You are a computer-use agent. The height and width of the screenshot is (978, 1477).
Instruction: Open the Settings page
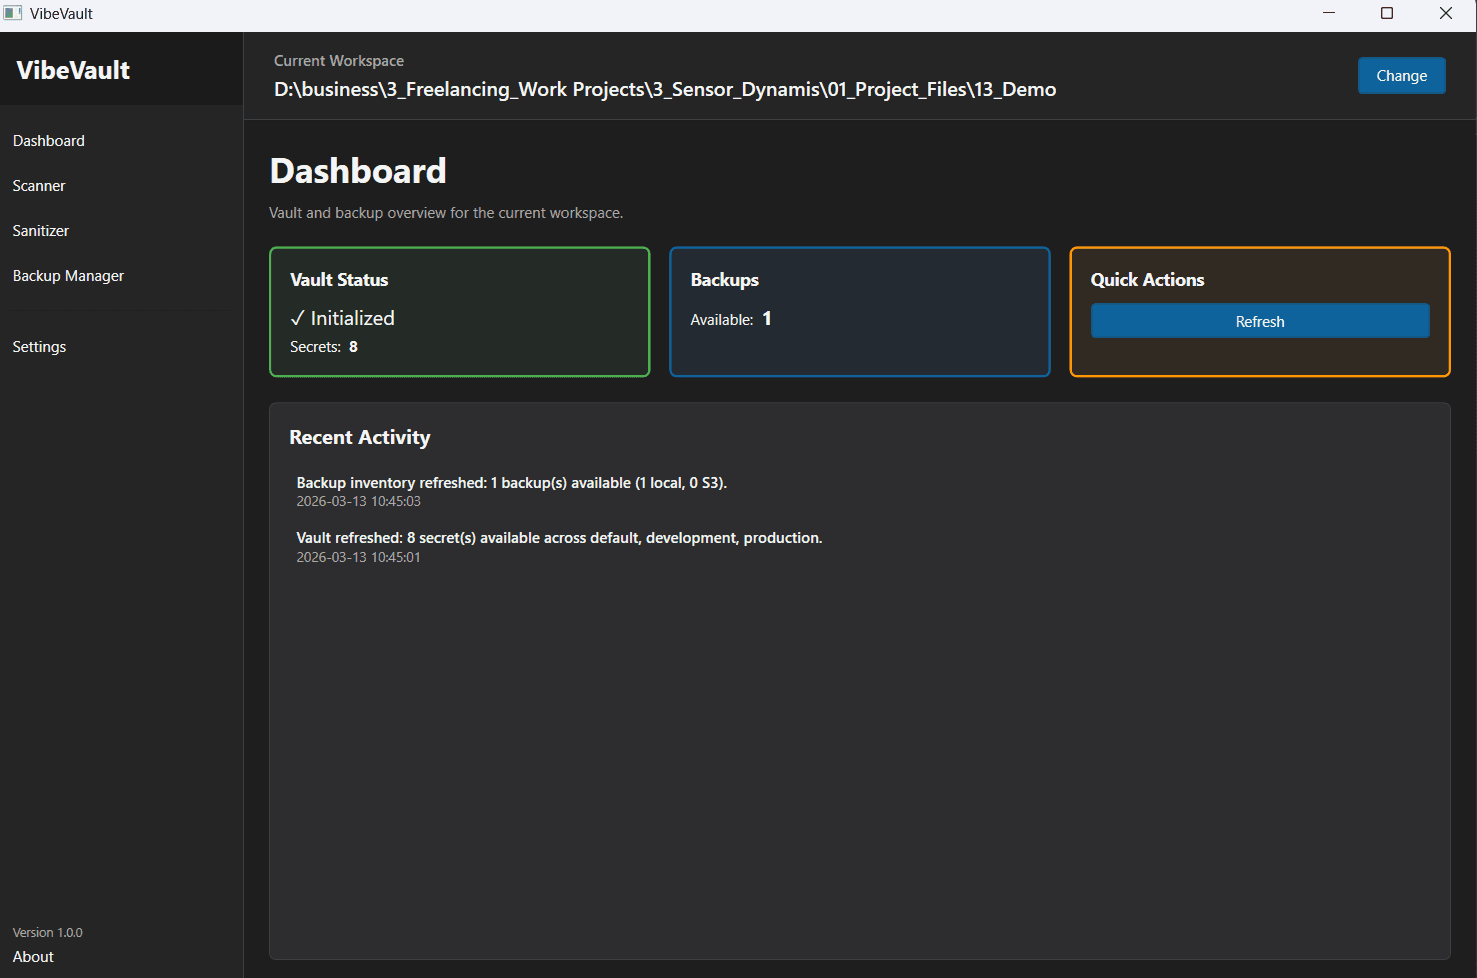(x=39, y=346)
